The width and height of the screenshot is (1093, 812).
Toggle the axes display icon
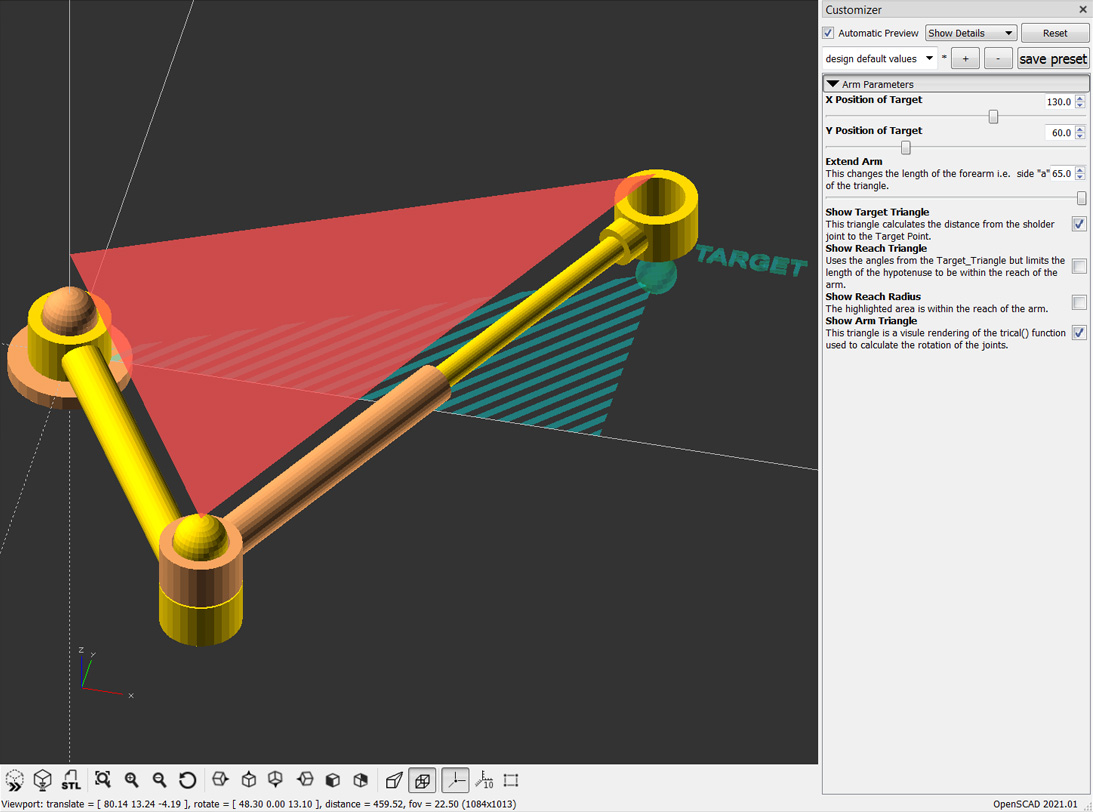tap(455, 780)
